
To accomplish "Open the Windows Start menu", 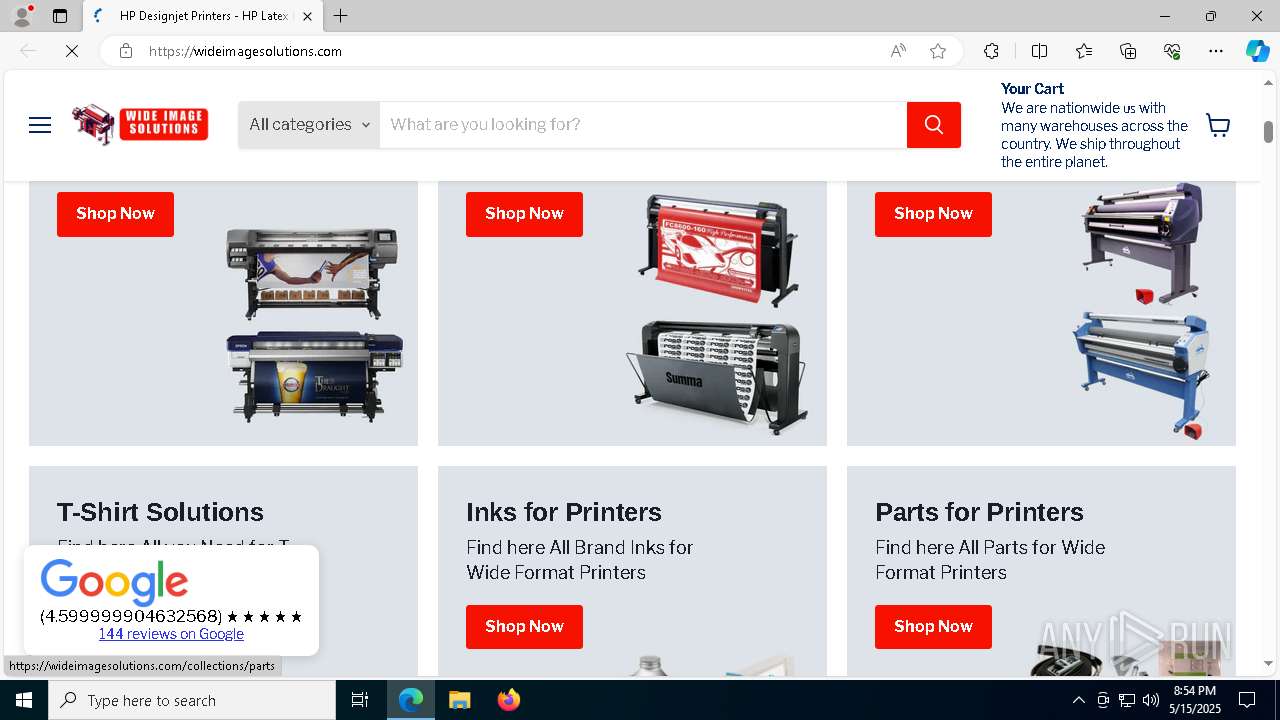I will click(24, 700).
